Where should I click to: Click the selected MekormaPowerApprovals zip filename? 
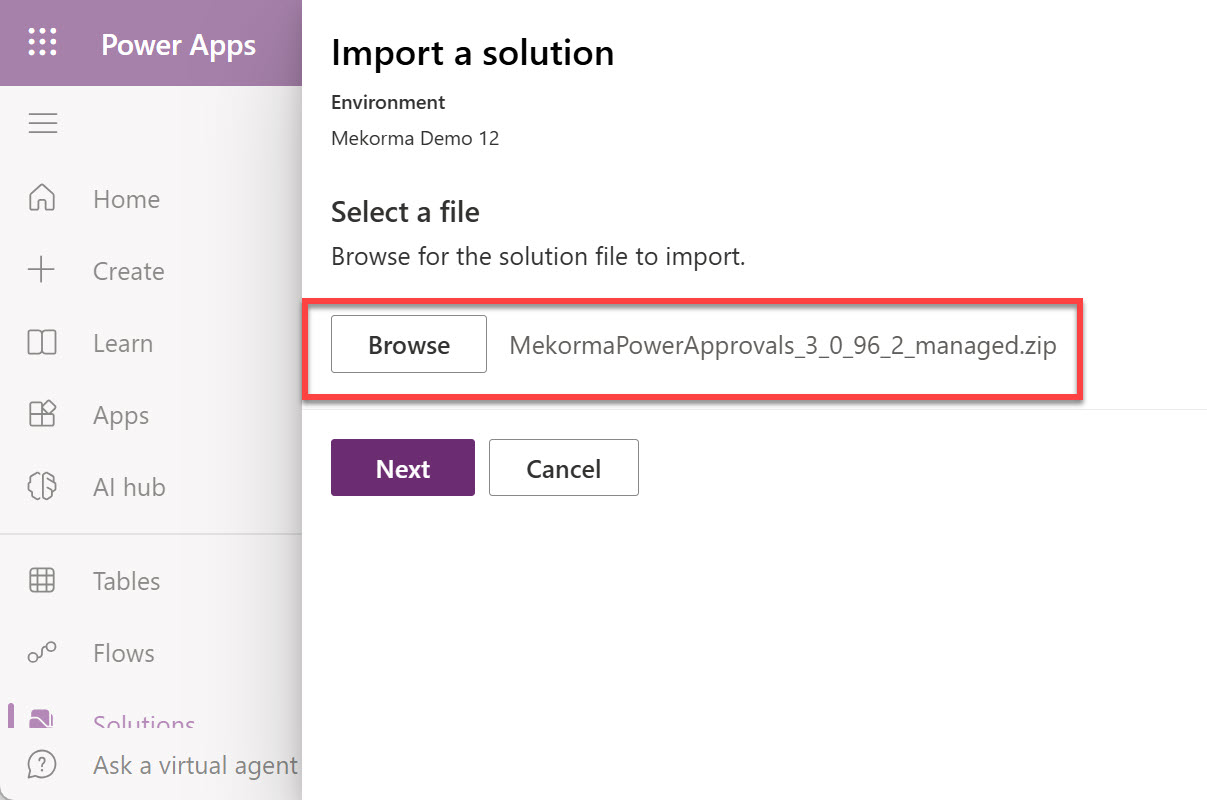(782, 345)
